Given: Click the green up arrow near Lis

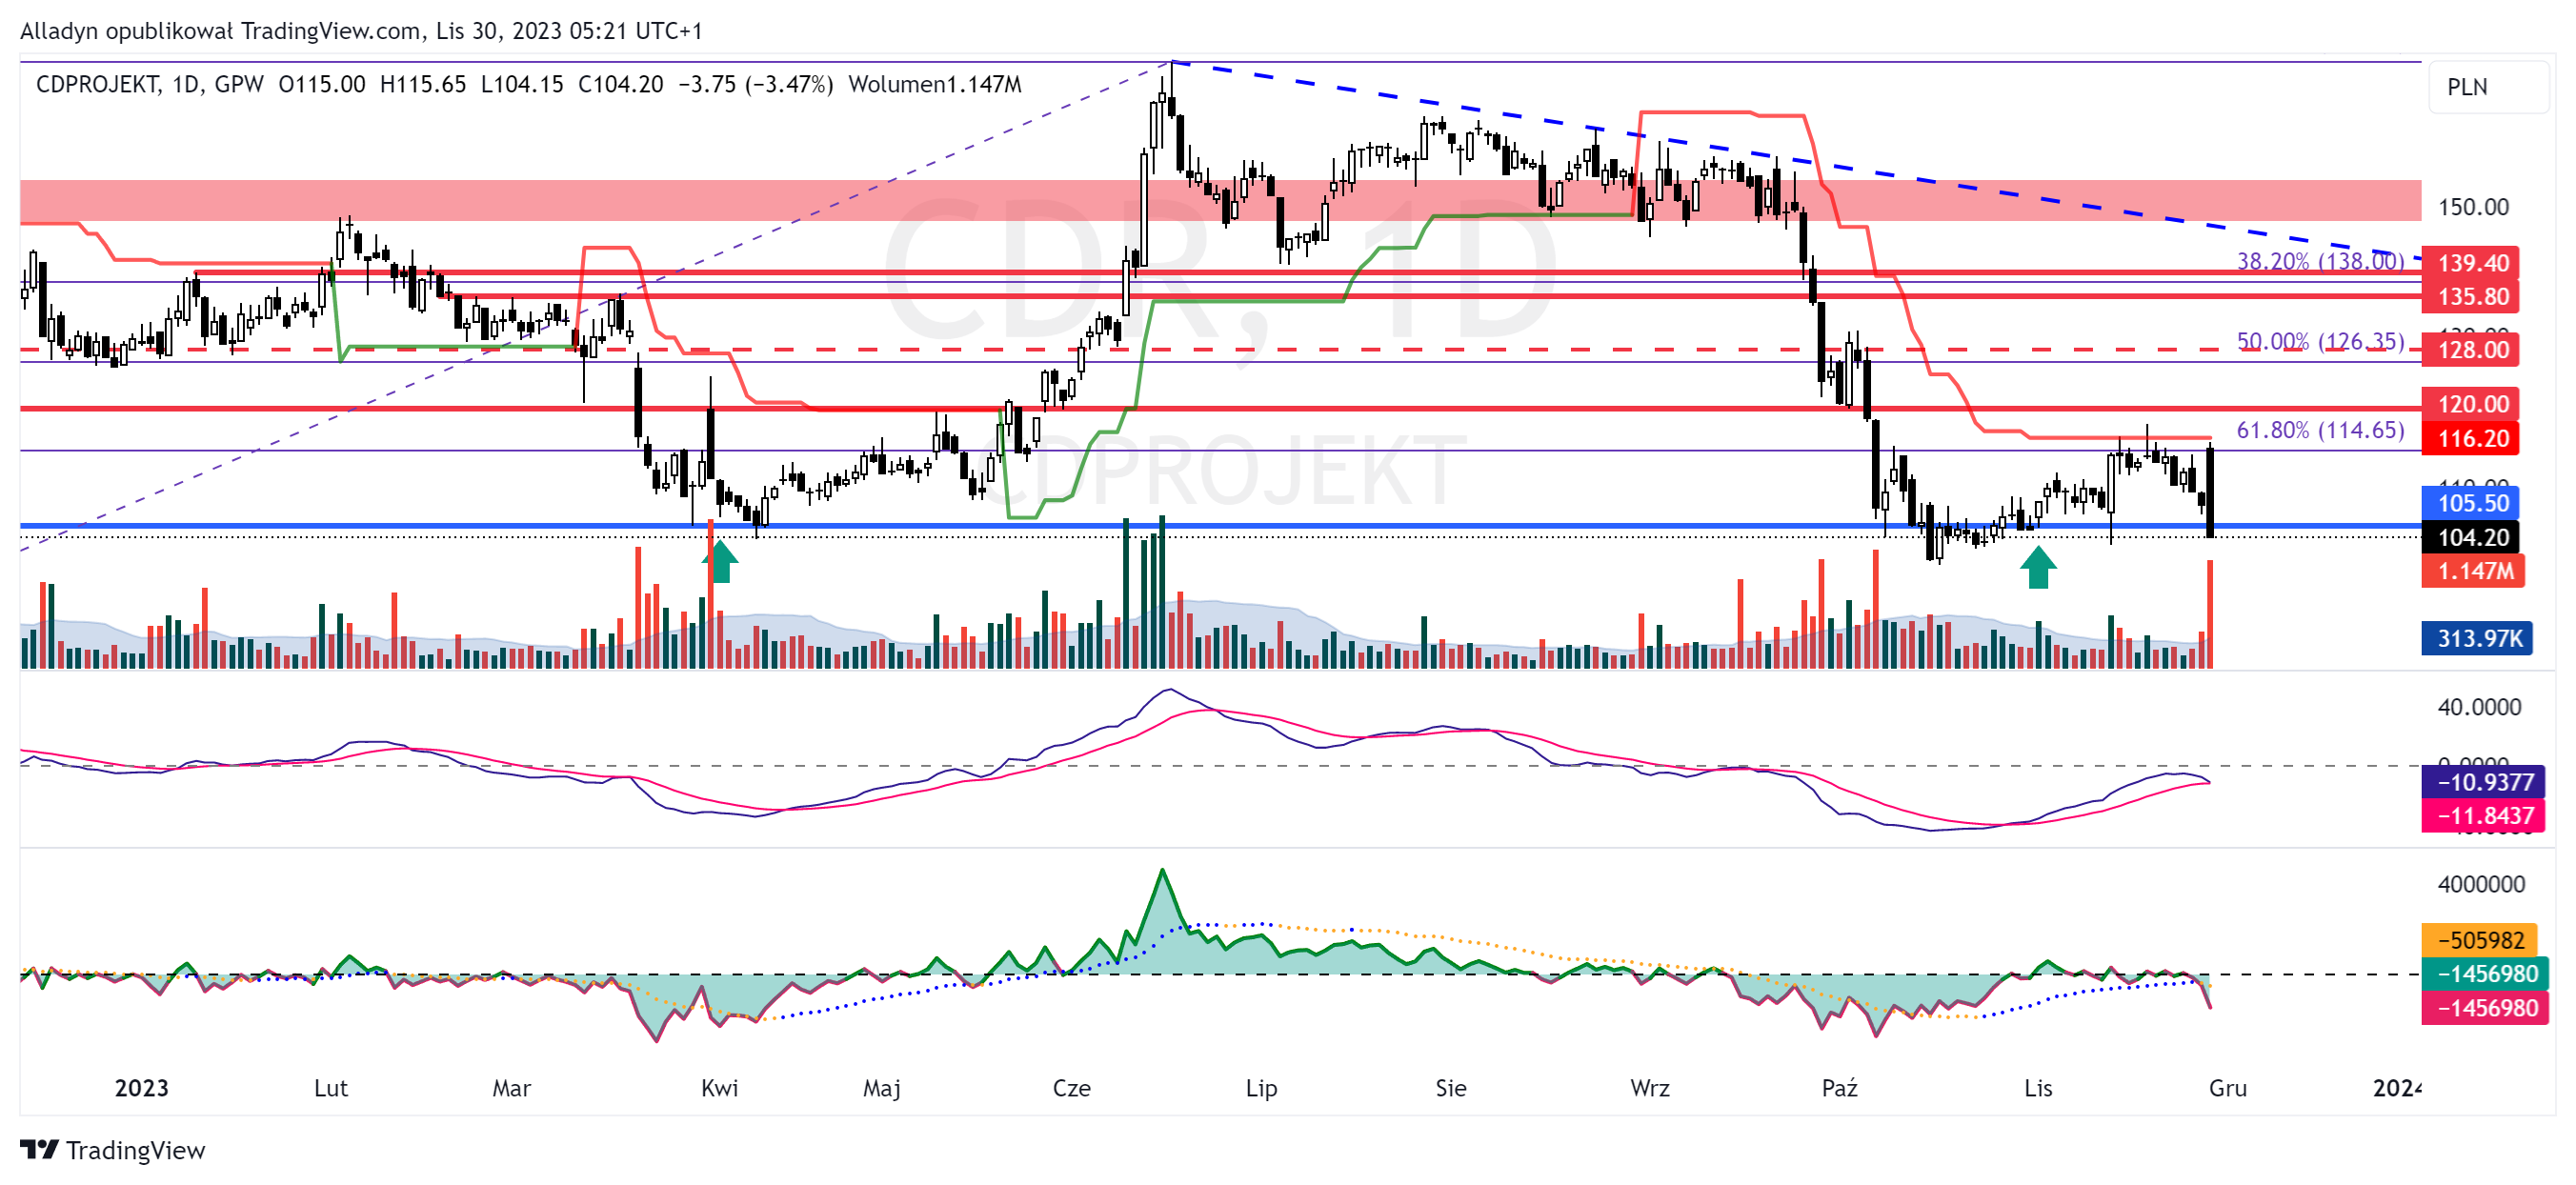Looking at the screenshot, I should 2038,568.
